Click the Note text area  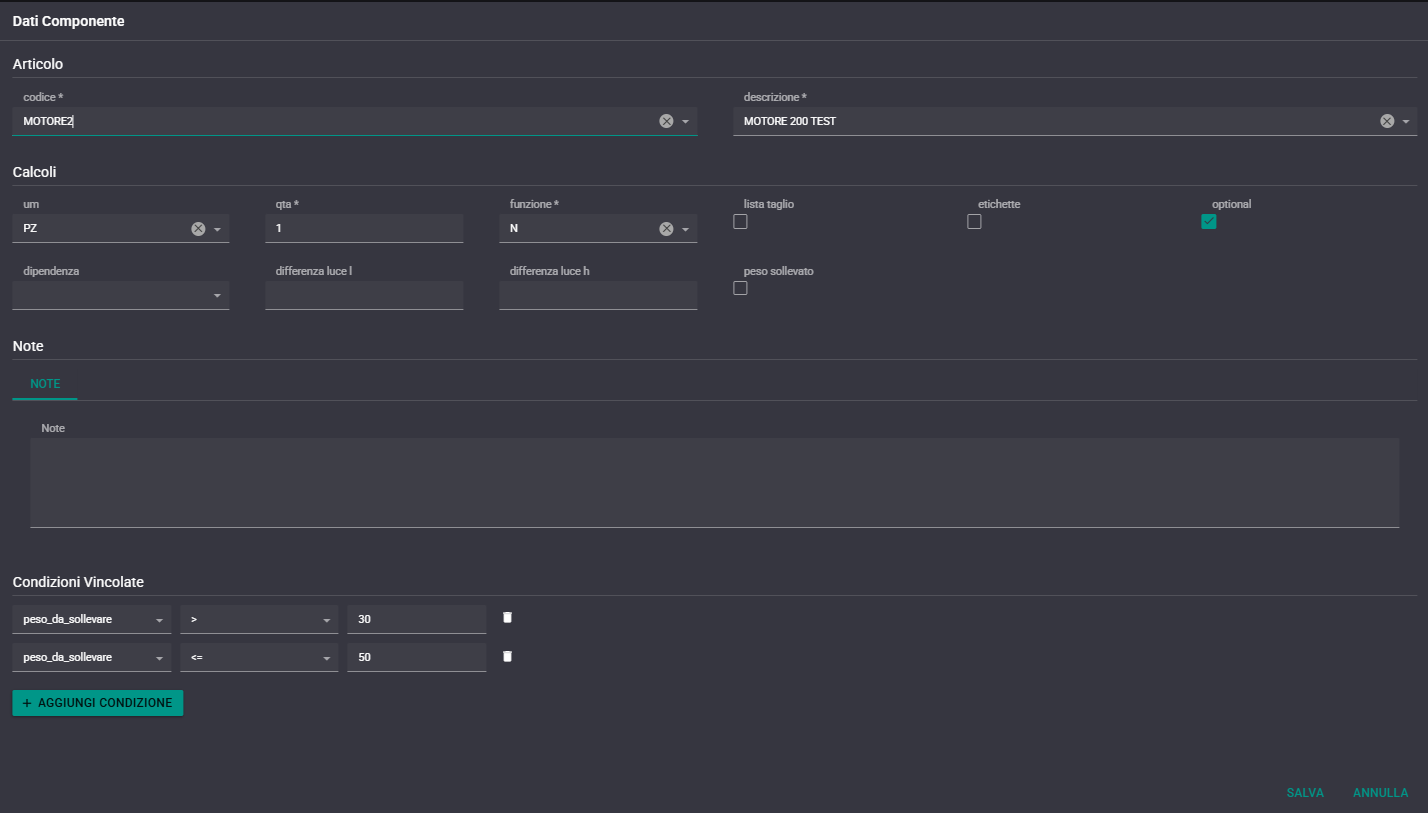click(714, 482)
